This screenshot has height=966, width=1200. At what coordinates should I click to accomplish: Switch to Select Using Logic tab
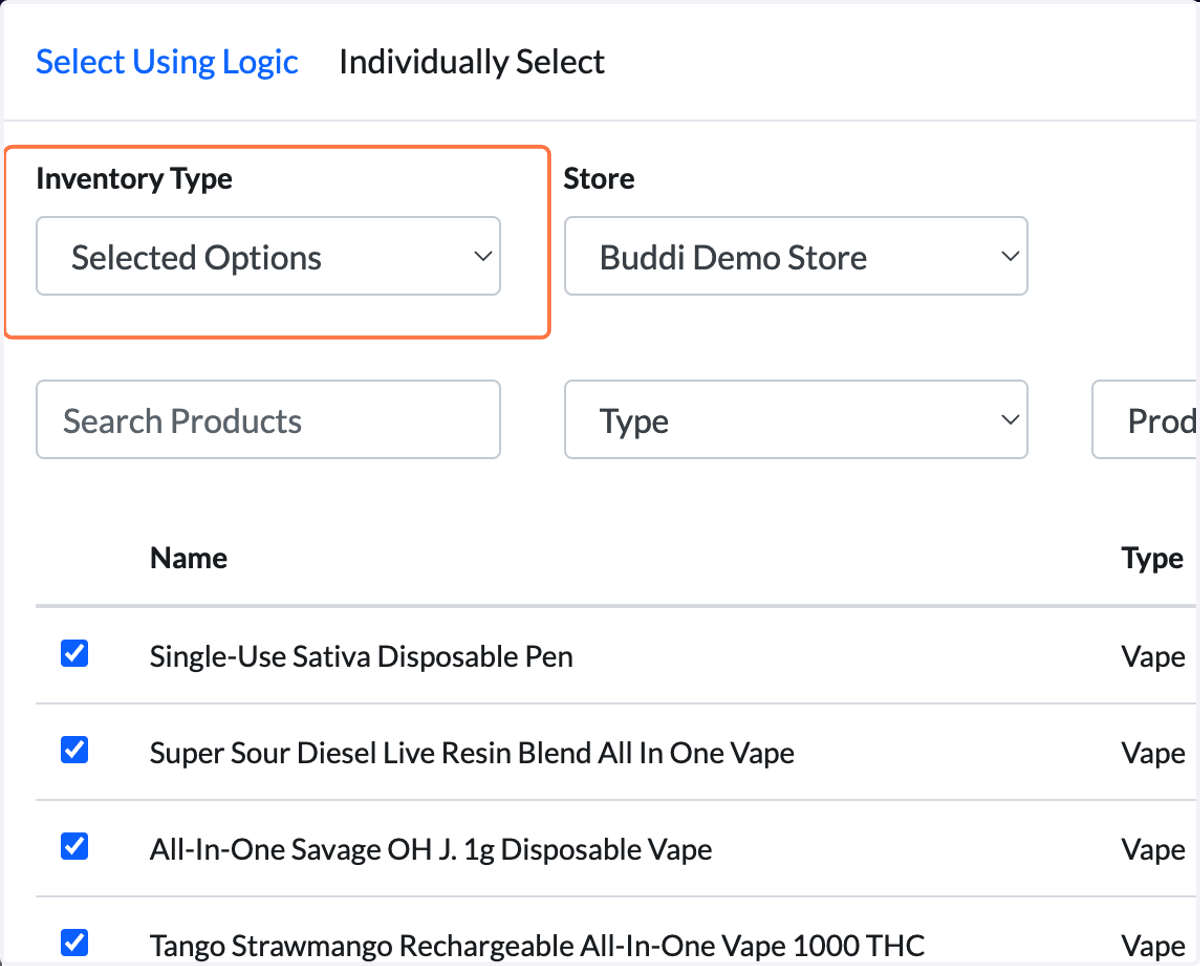point(167,62)
